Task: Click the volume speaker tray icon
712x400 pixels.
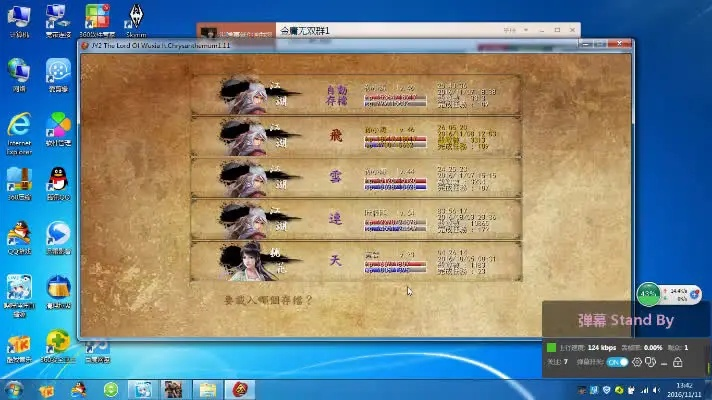Action: 657,388
